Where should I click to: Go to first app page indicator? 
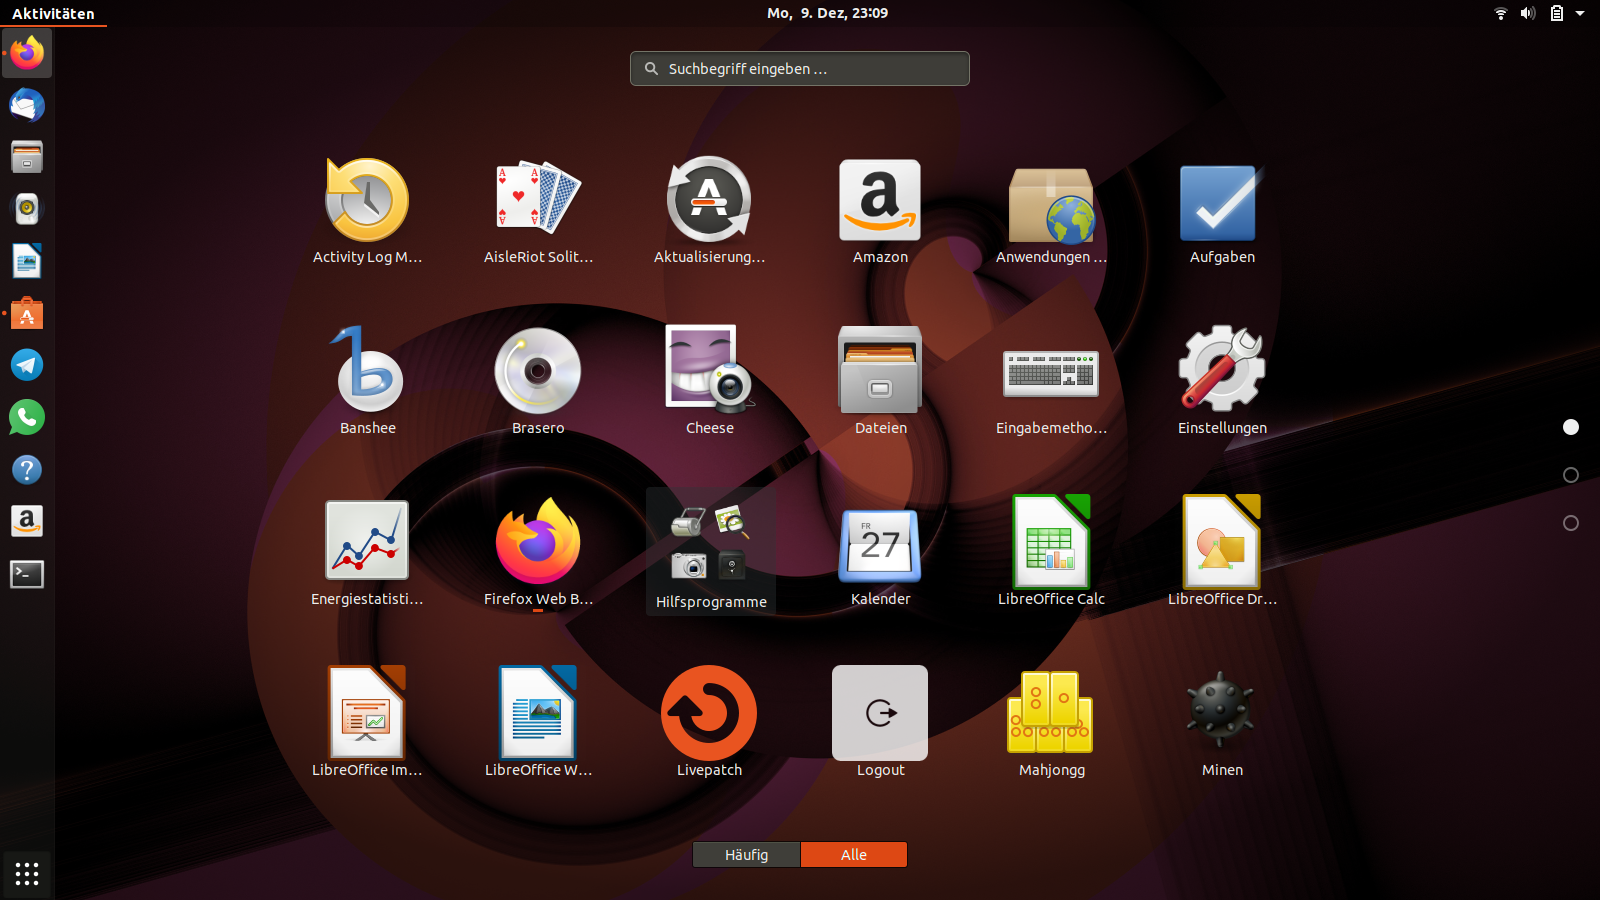(x=1571, y=427)
